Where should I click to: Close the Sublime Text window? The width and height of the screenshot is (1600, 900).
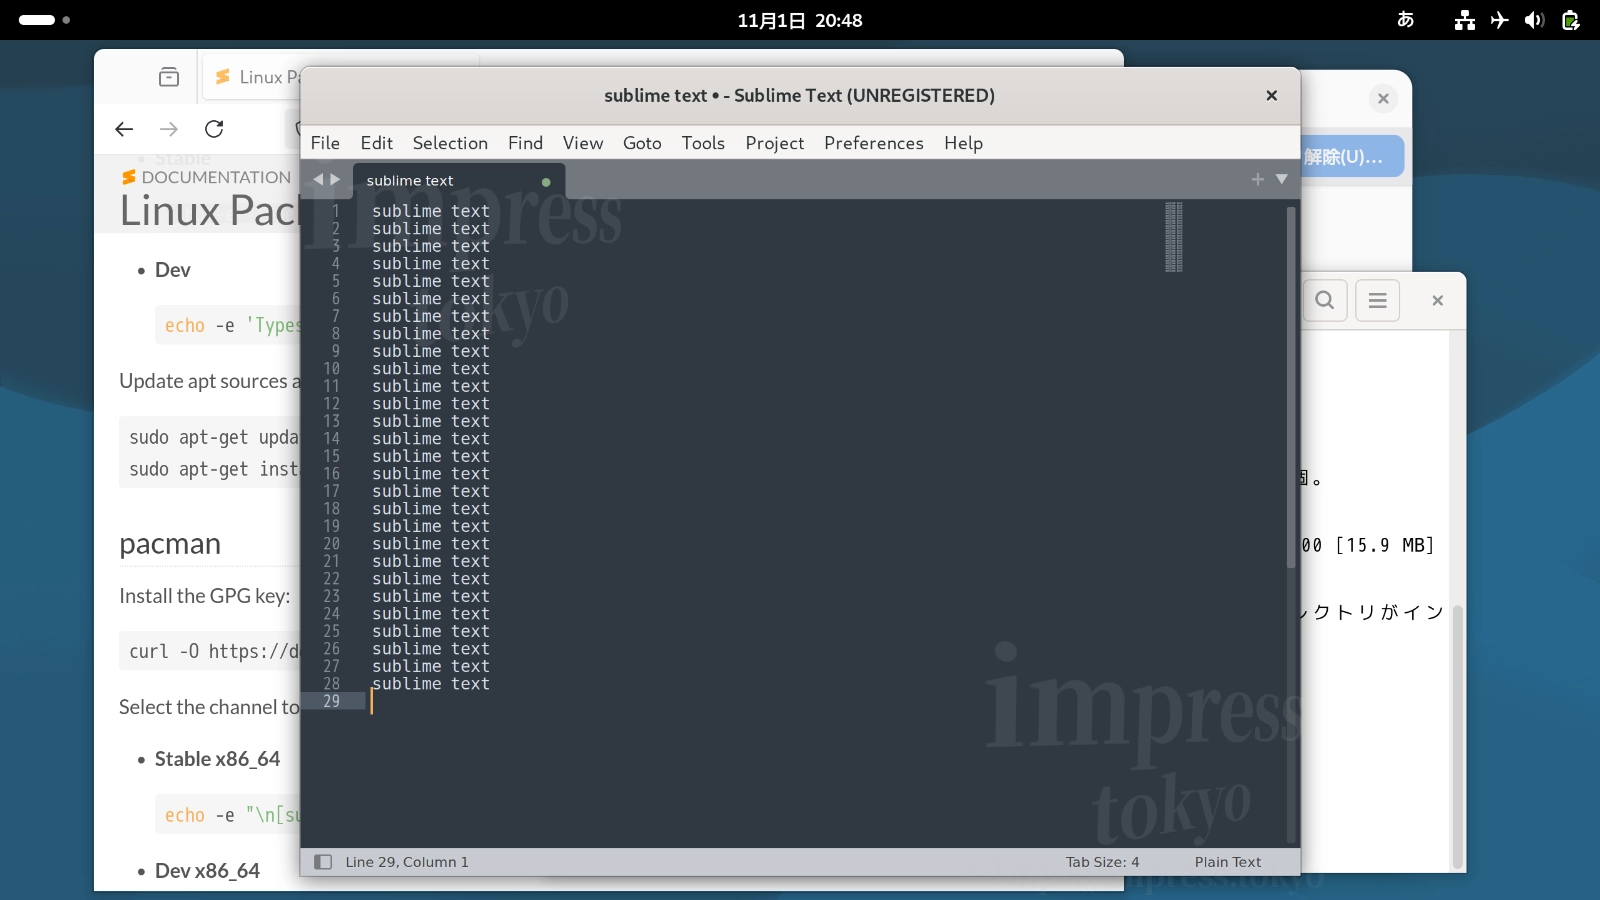tap(1272, 96)
